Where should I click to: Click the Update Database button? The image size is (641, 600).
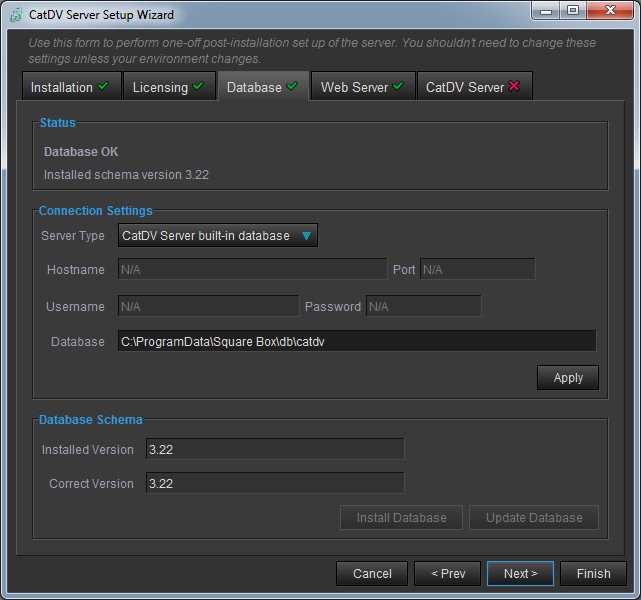[x=534, y=517]
